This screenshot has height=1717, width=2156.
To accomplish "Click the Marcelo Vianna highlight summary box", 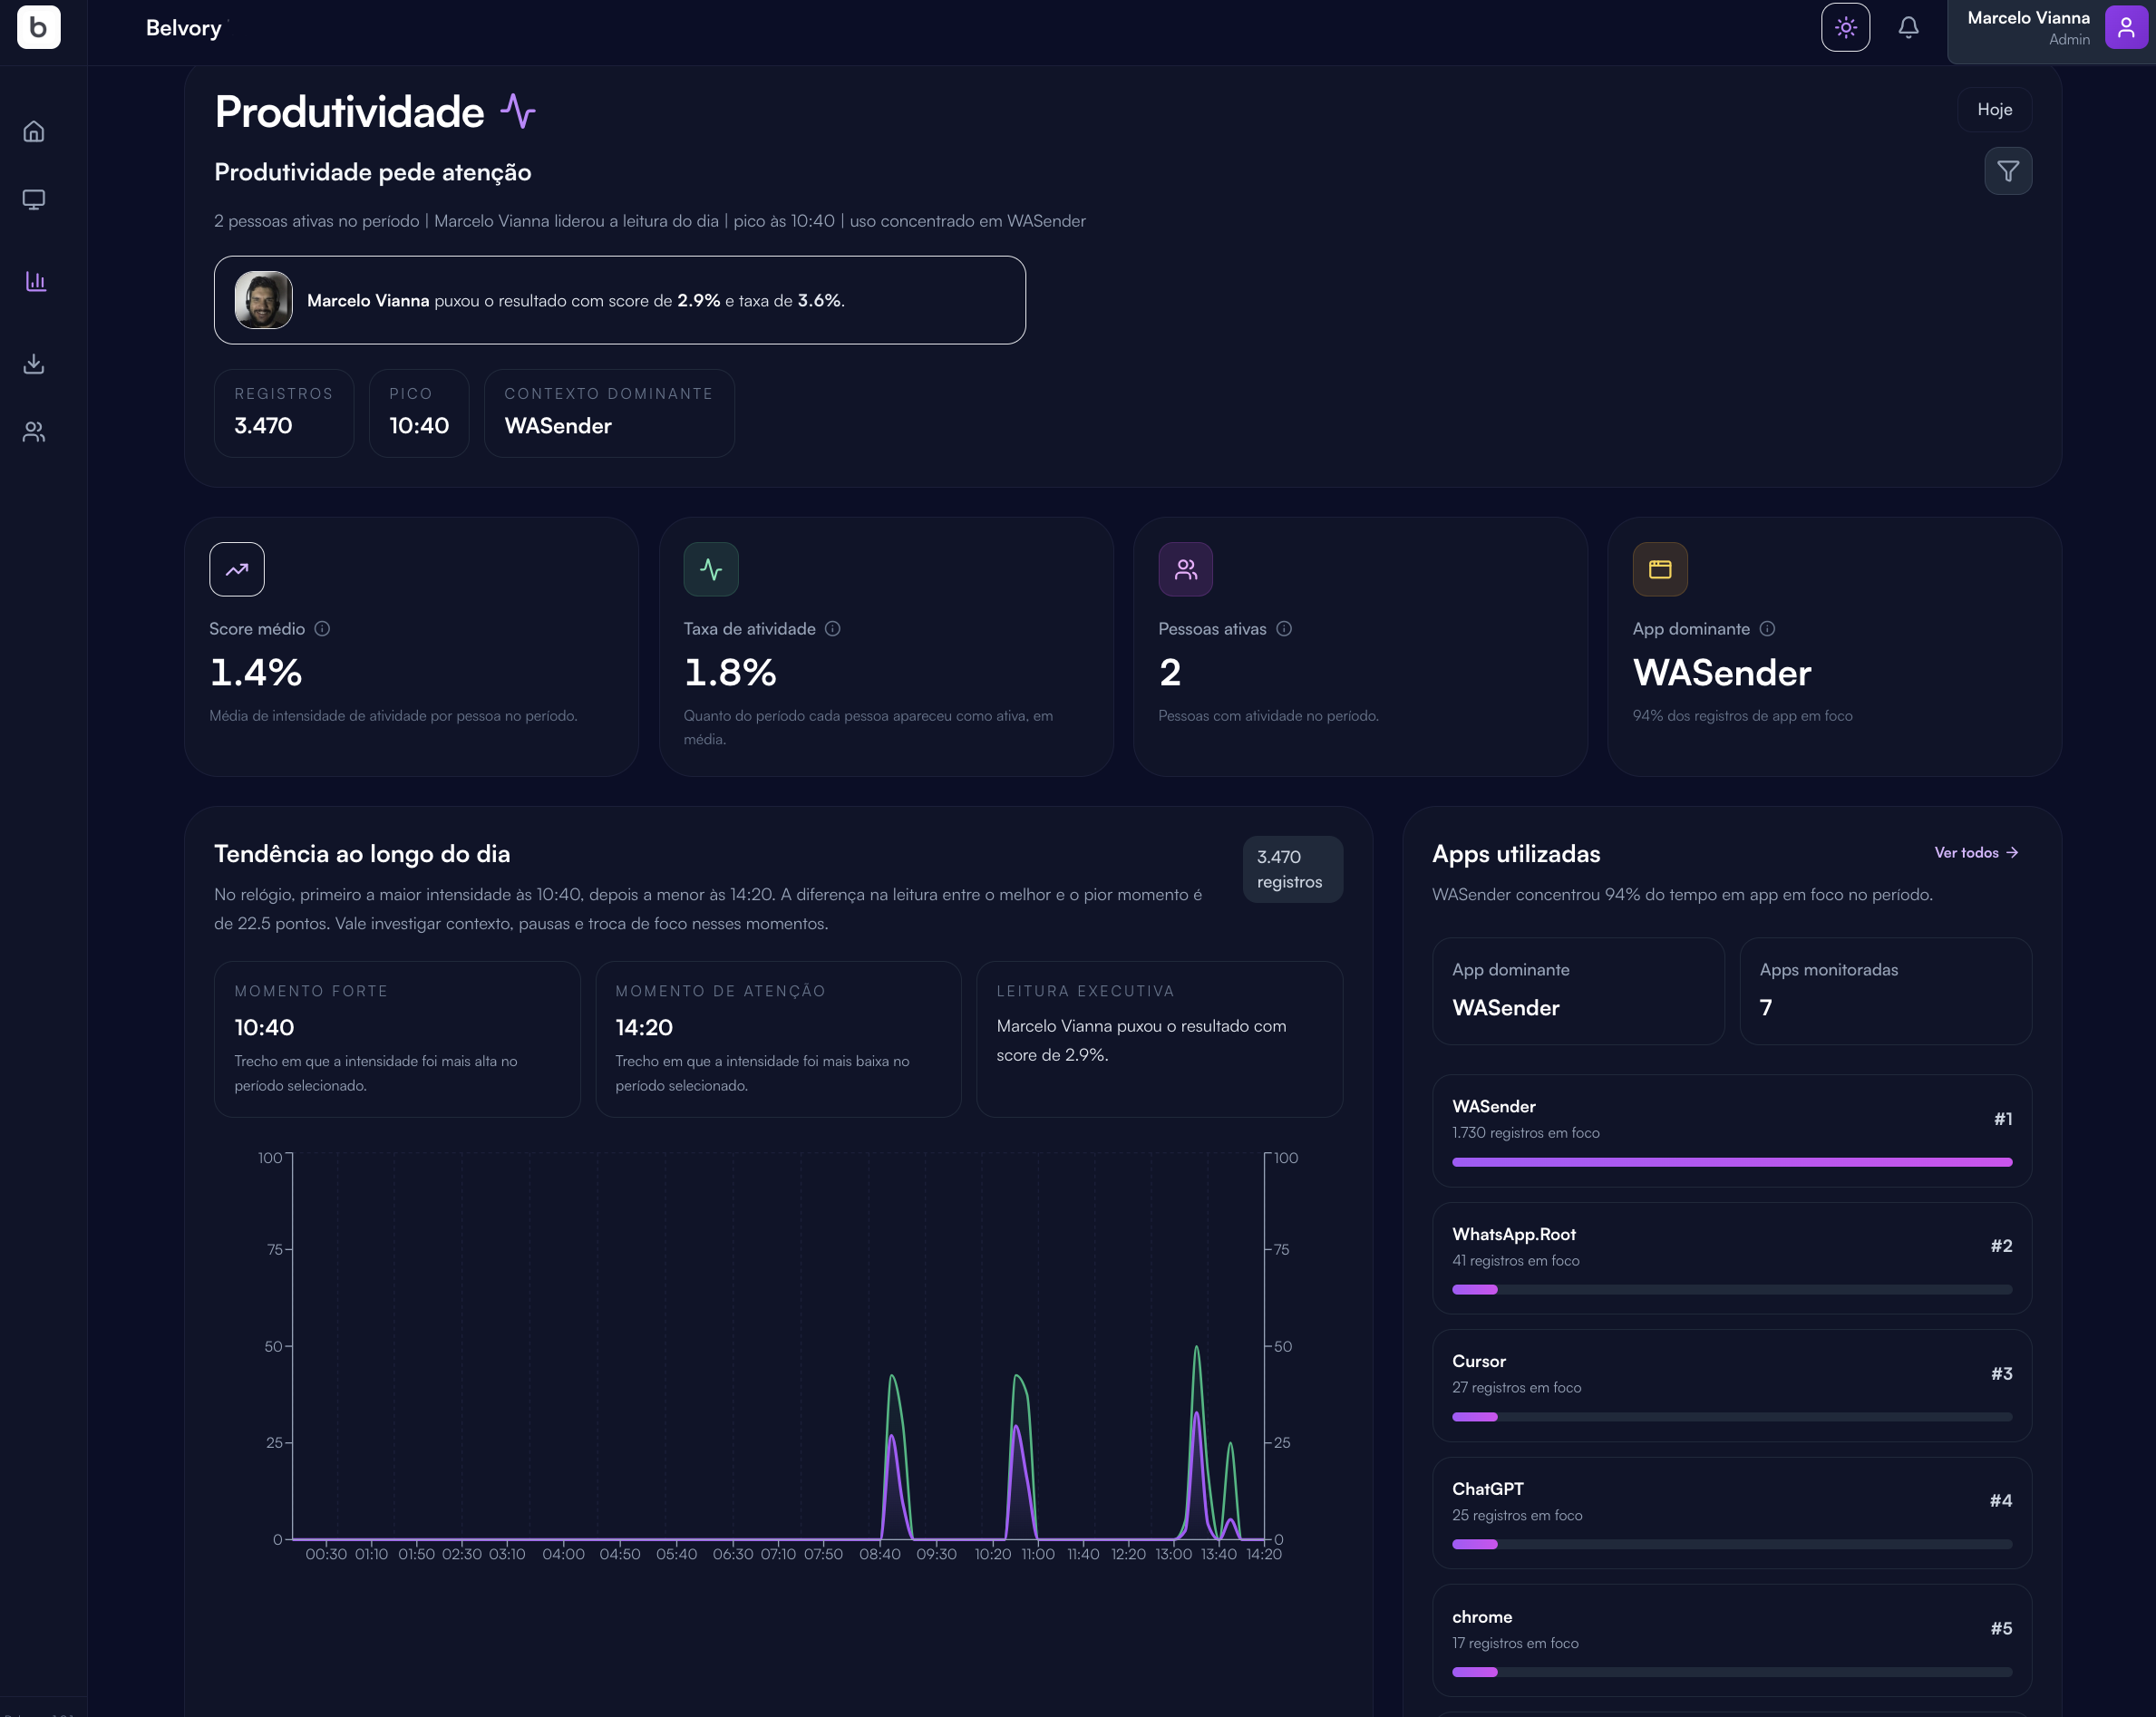I will coord(620,300).
